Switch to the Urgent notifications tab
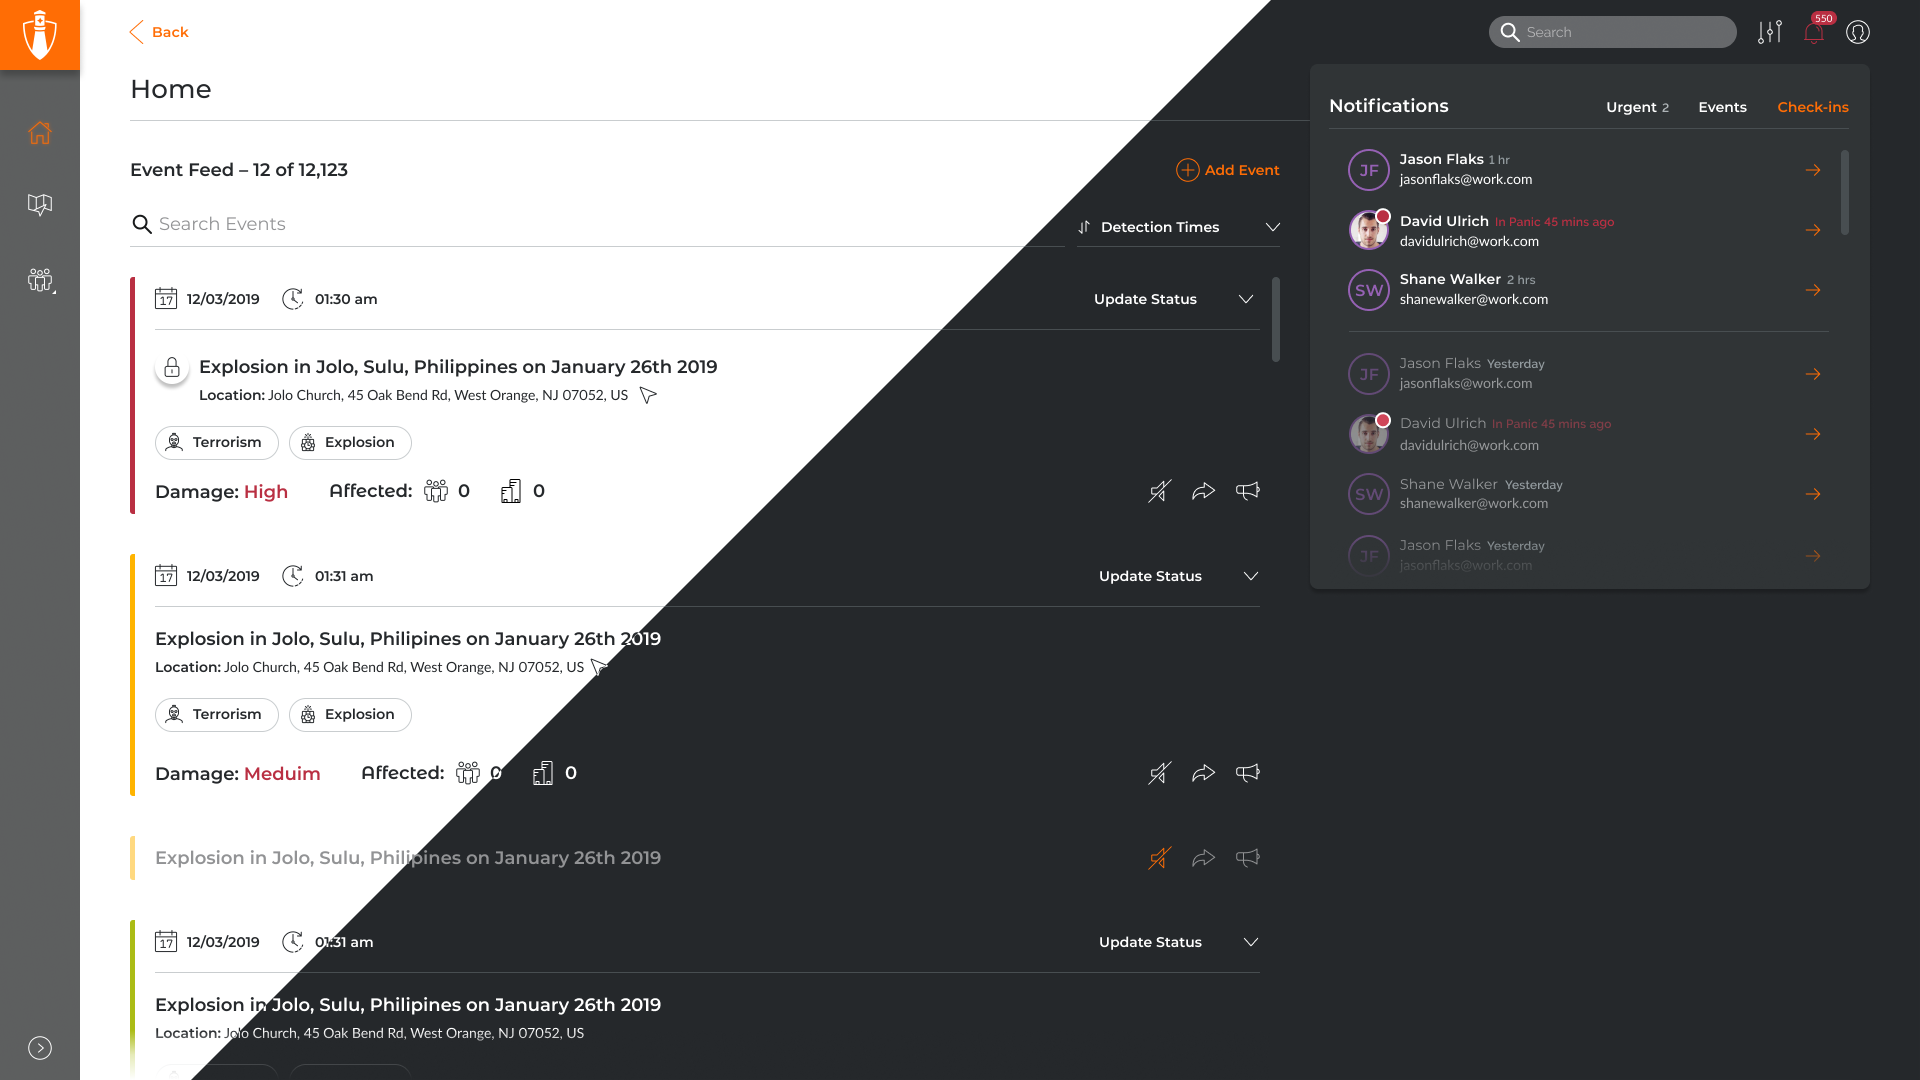The height and width of the screenshot is (1080, 1920). (x=1637, y=107)
